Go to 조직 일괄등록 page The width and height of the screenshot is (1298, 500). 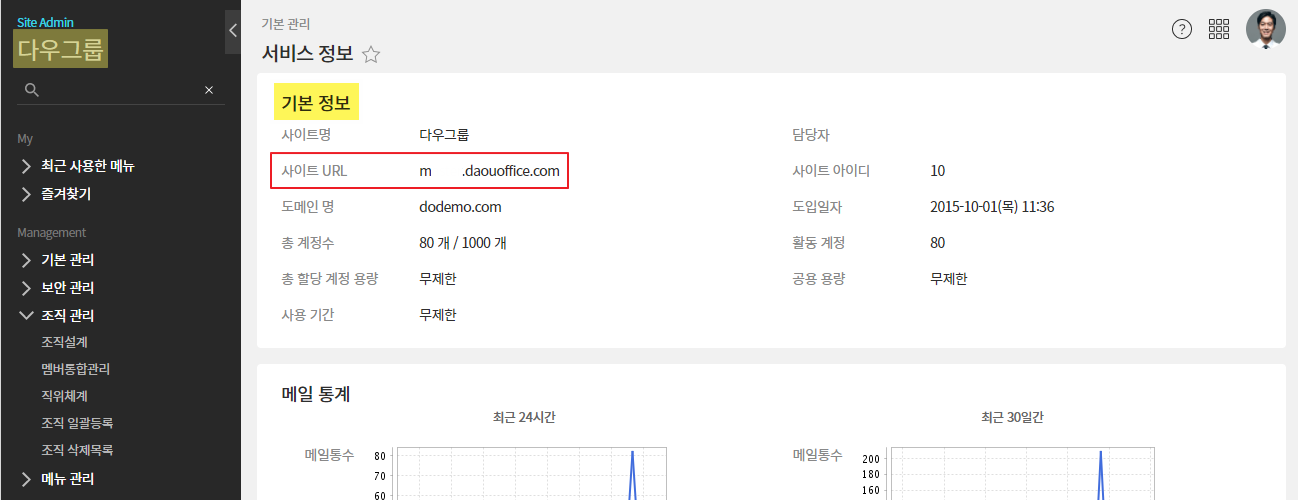[x=77, y=423]
